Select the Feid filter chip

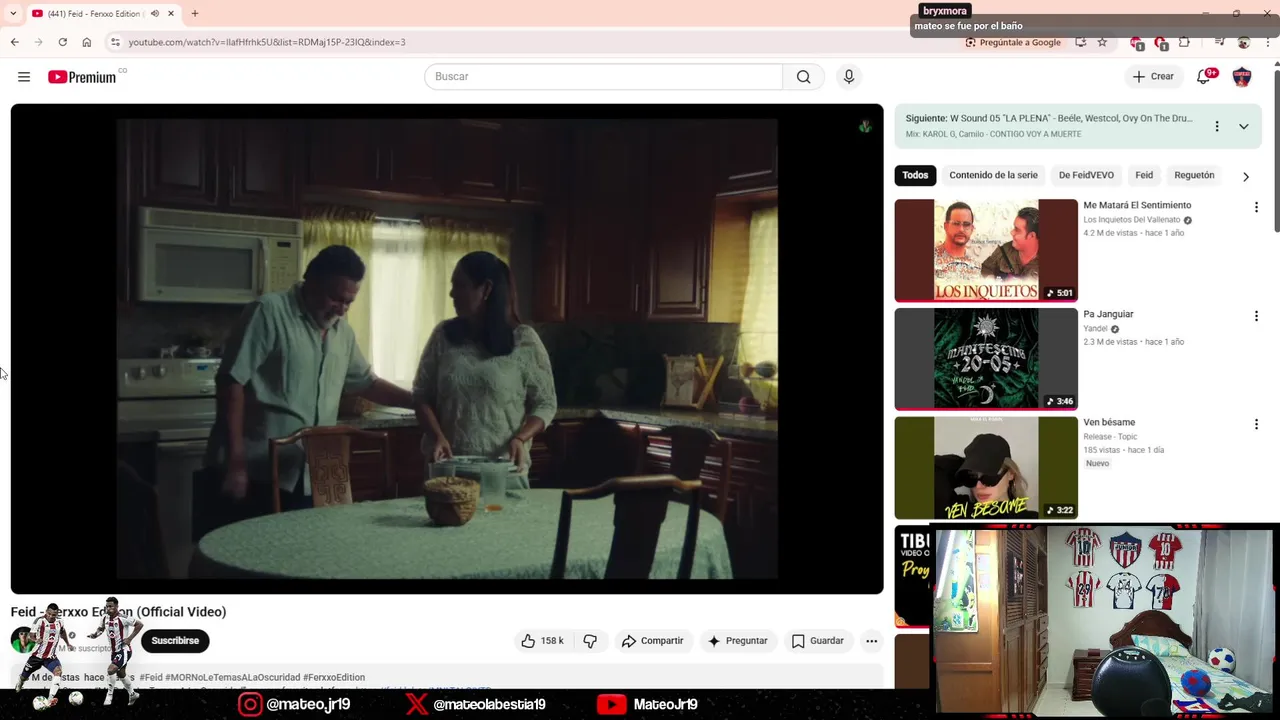click(x=1144, y=175)
